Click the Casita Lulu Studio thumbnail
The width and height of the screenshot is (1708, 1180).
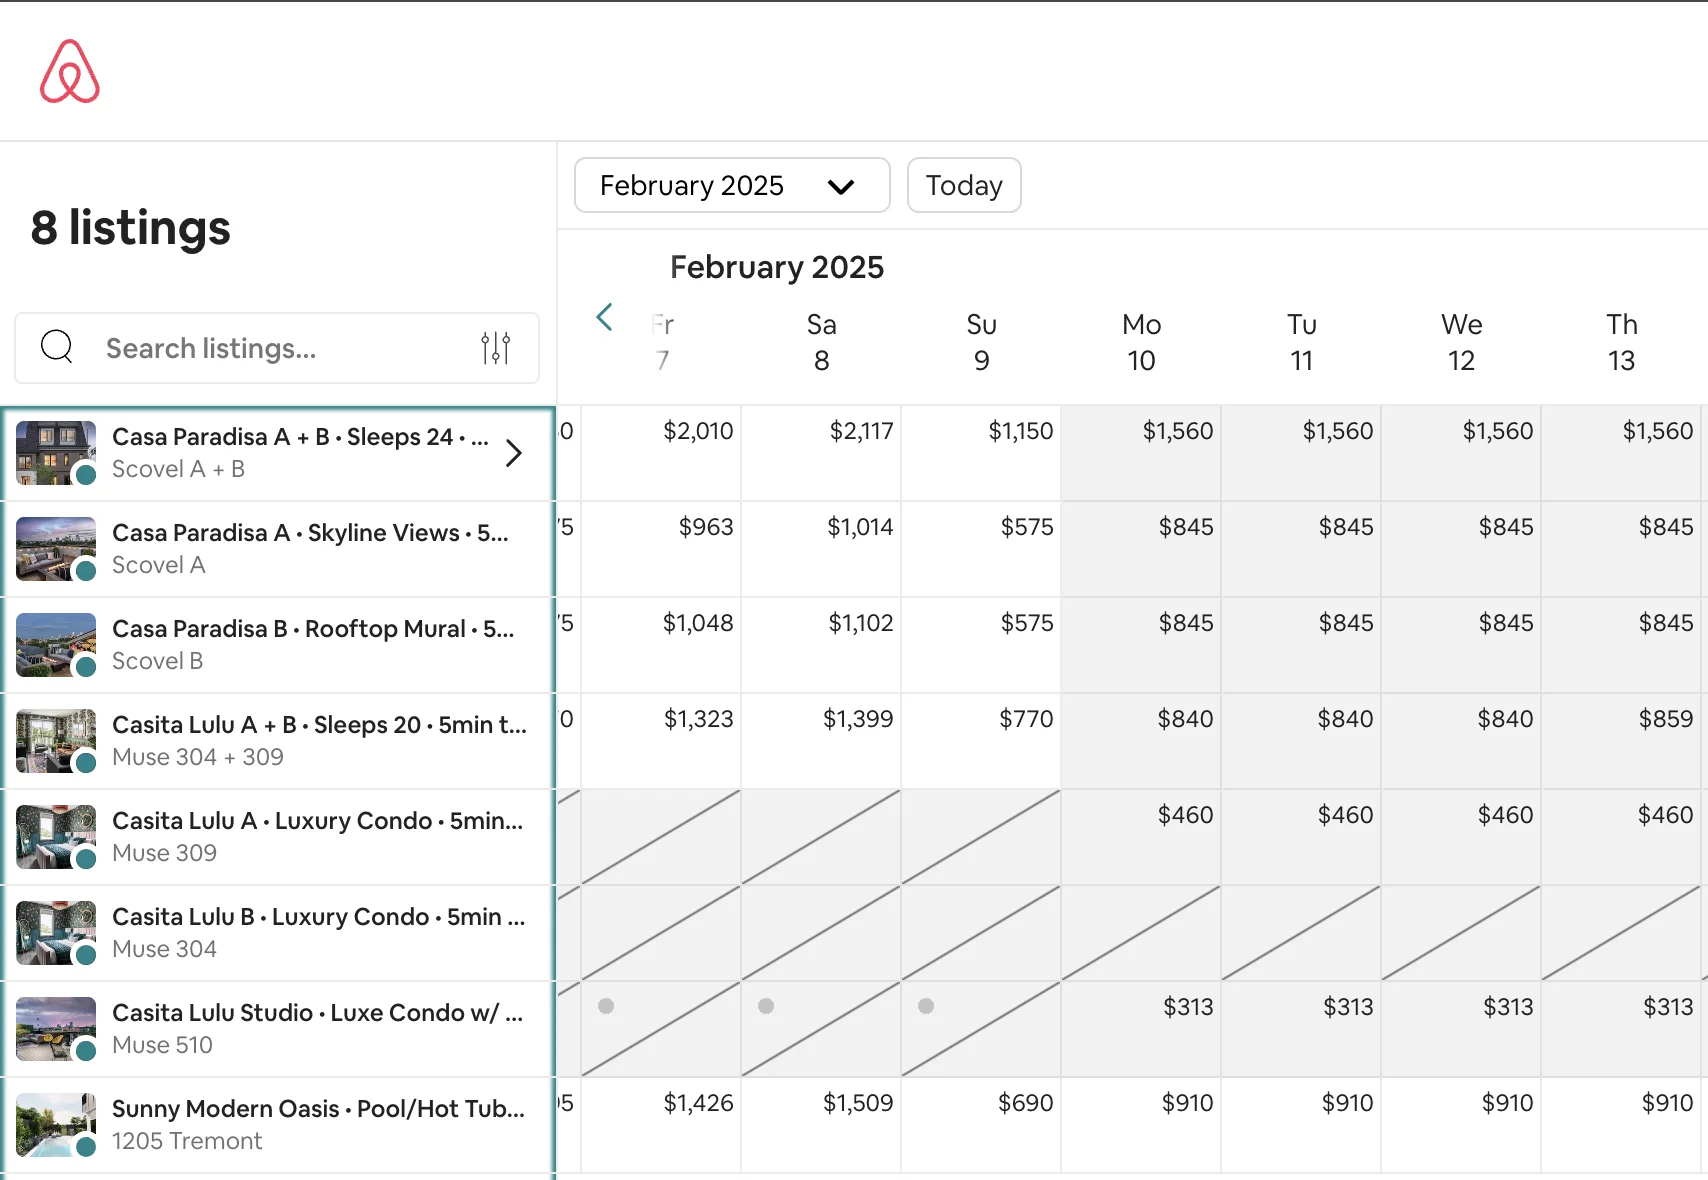click(56, 1028)
